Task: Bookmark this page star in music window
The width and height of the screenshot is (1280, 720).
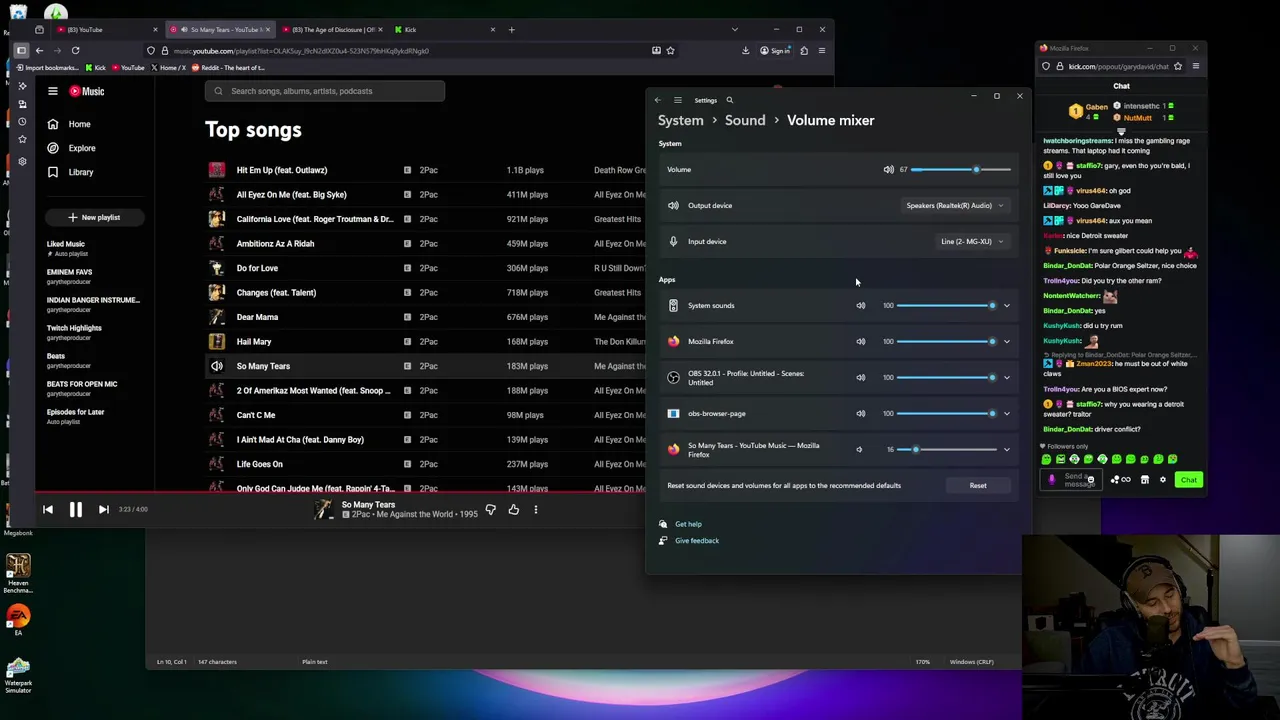Action: 670,50
